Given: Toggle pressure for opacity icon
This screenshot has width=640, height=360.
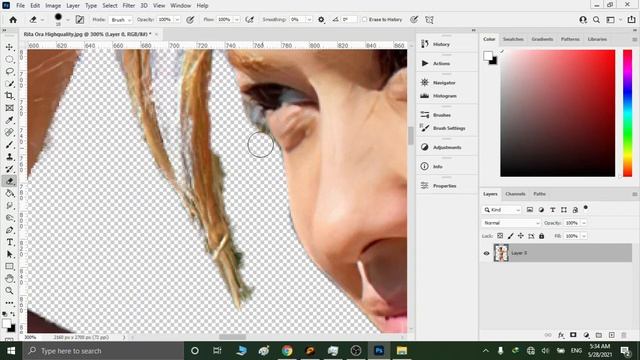Looking at the screenshot, I should tap(190, 20).
